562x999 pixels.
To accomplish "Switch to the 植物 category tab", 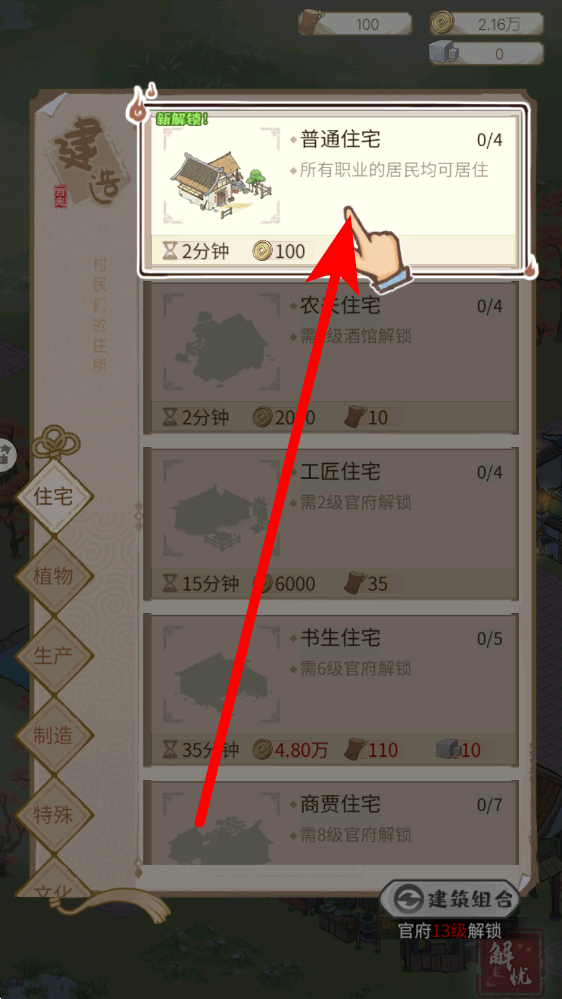I will click(54, 577).
